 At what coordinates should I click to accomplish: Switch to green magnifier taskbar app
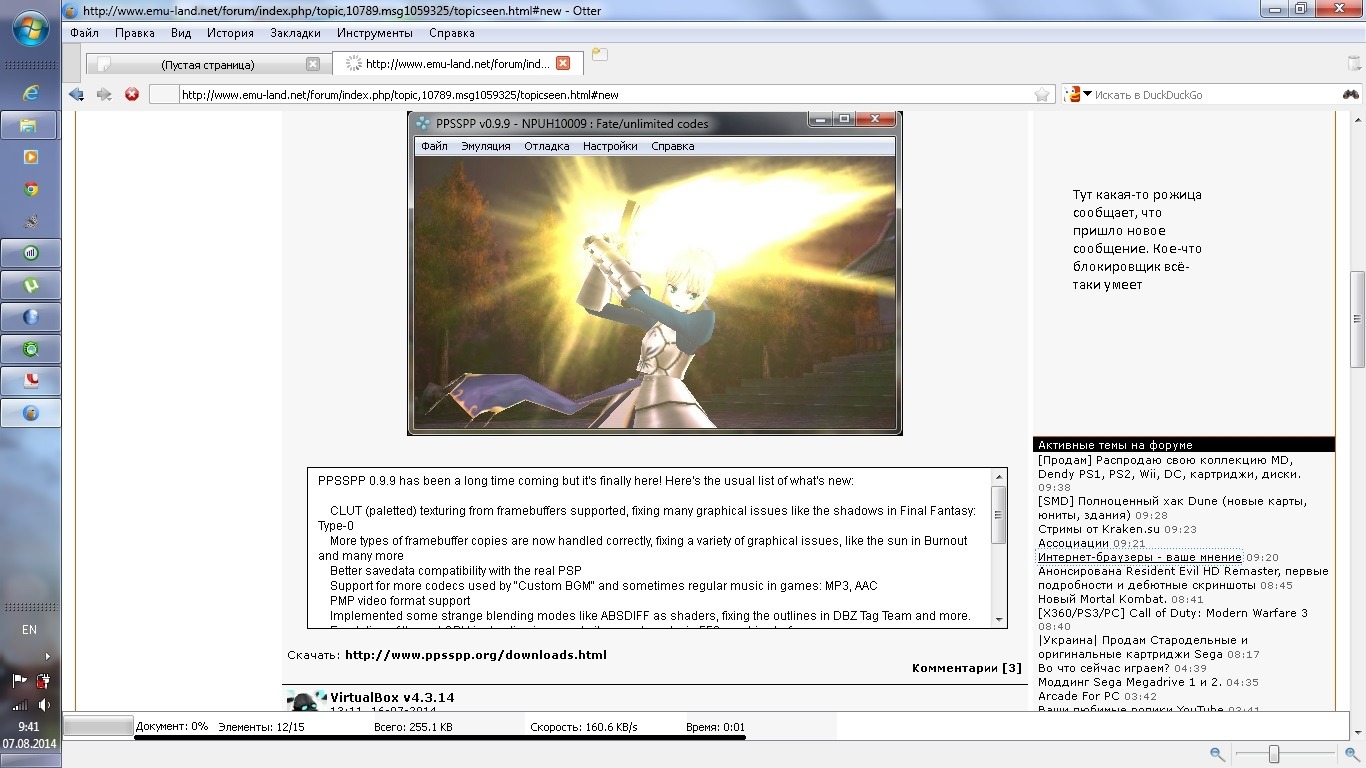tap(31, 349)
